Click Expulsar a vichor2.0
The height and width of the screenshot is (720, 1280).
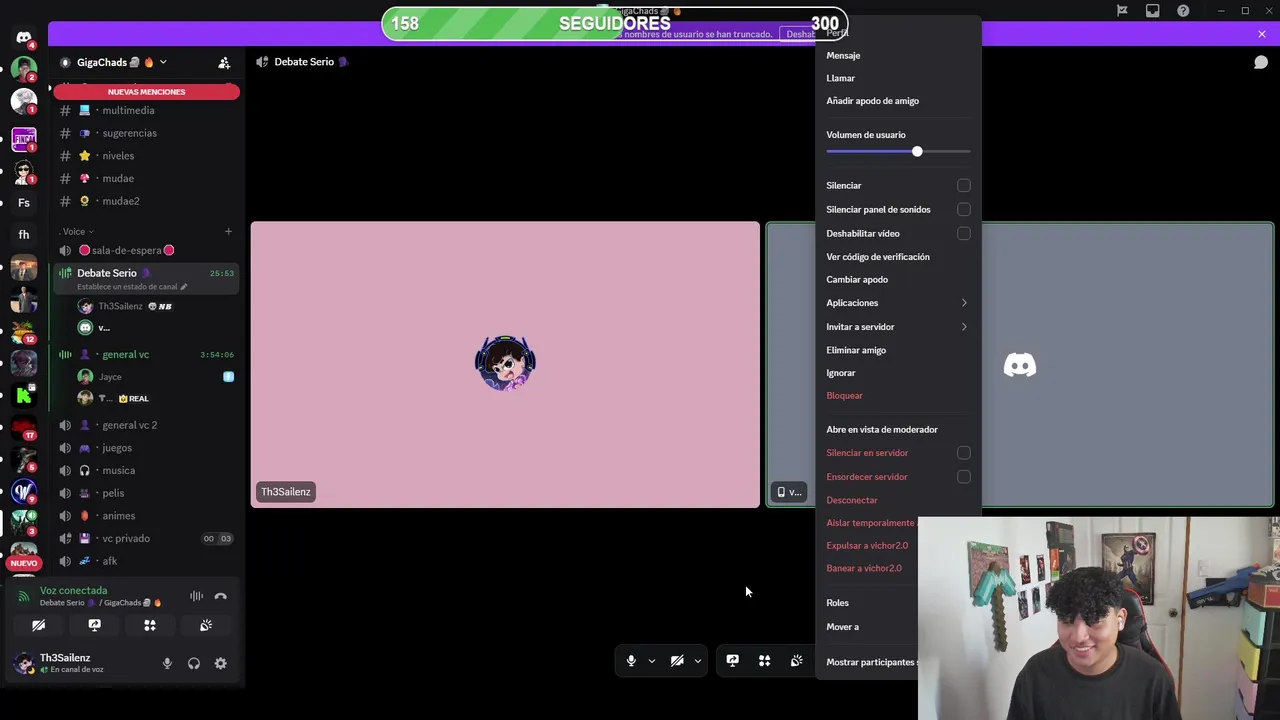coord(869,546)
